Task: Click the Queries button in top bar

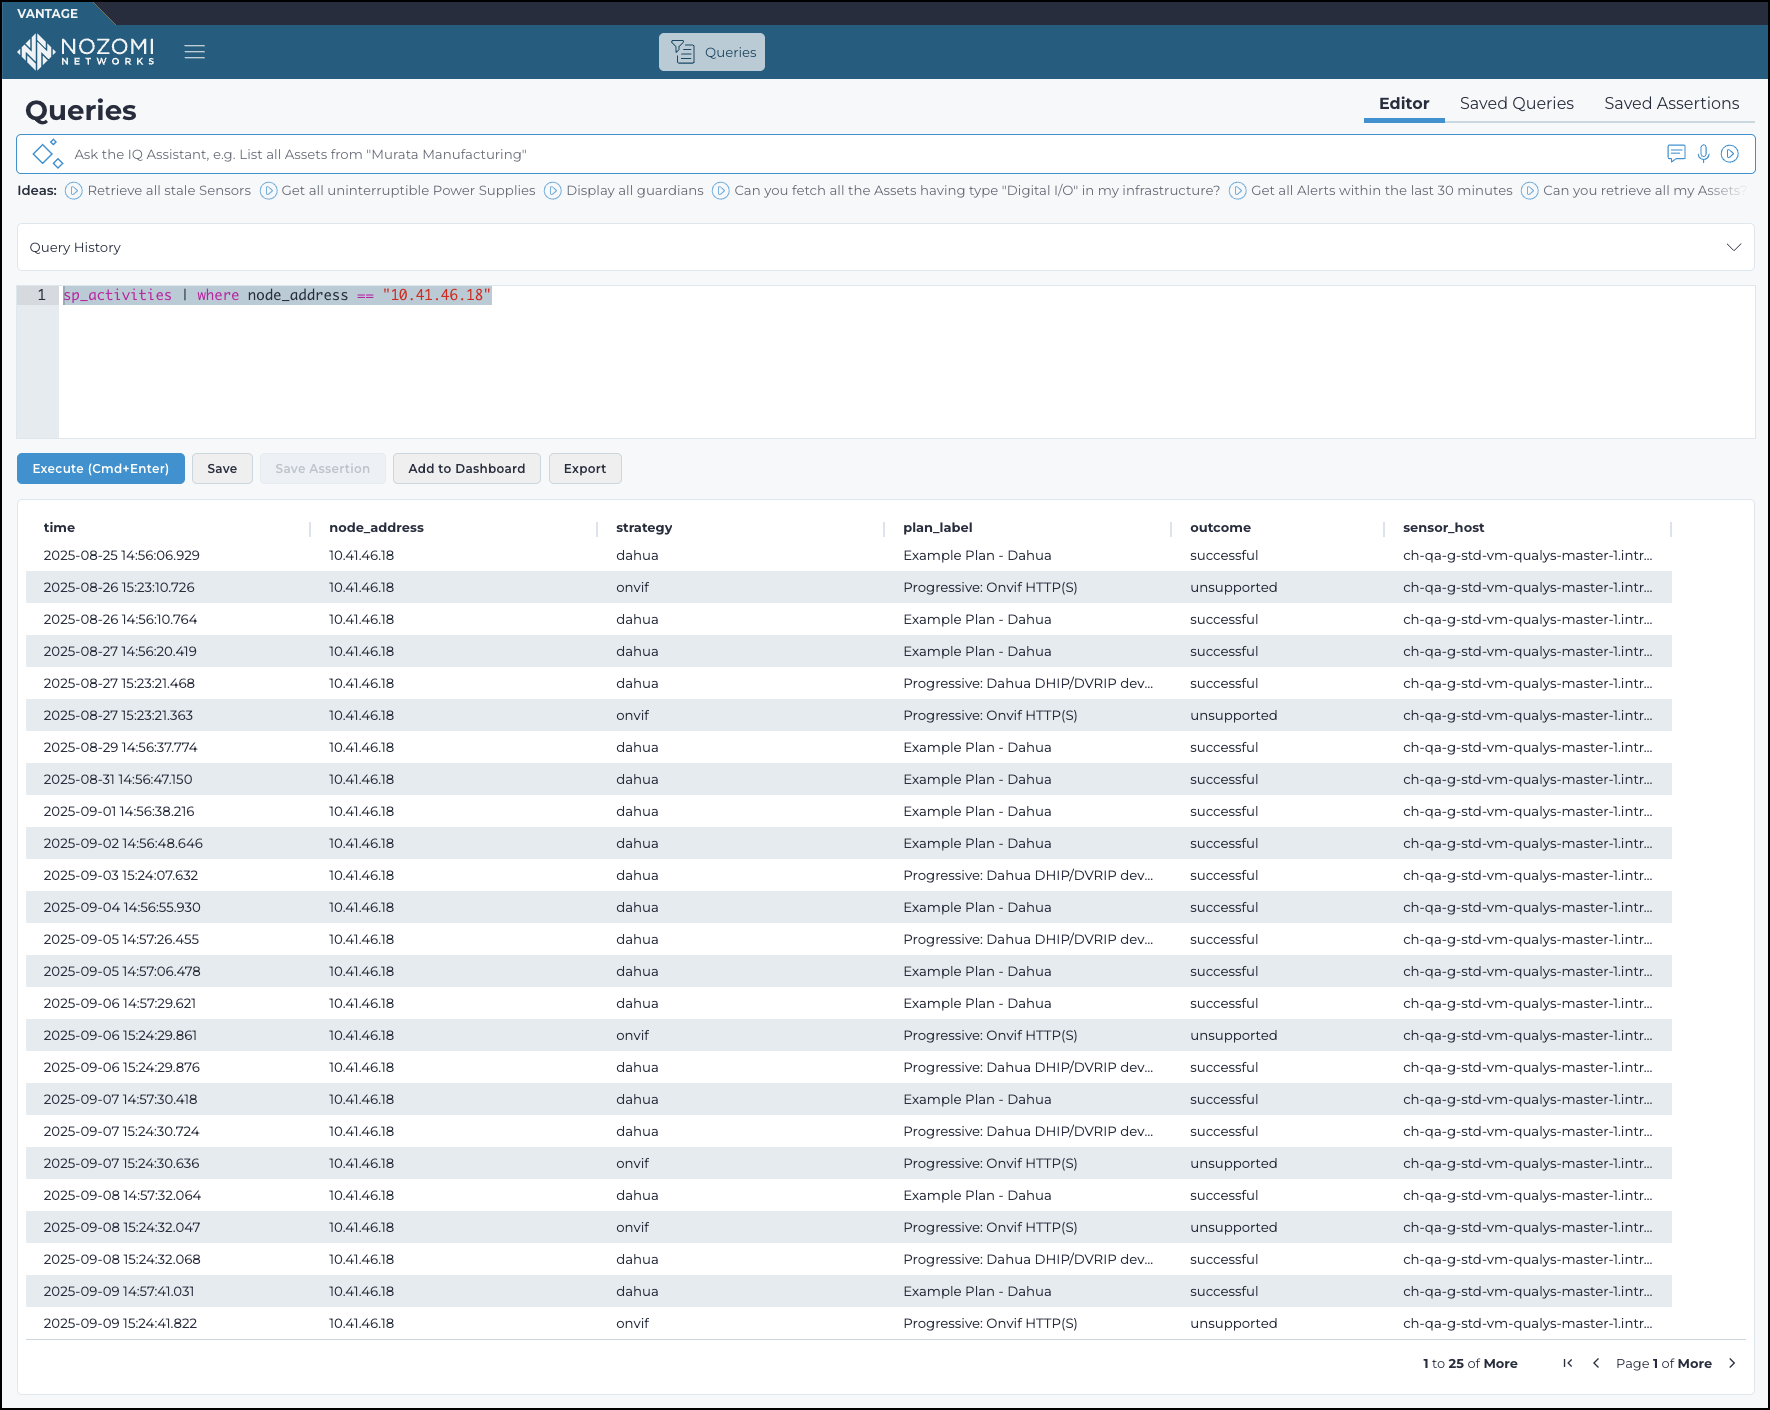Action: [712, 52]
